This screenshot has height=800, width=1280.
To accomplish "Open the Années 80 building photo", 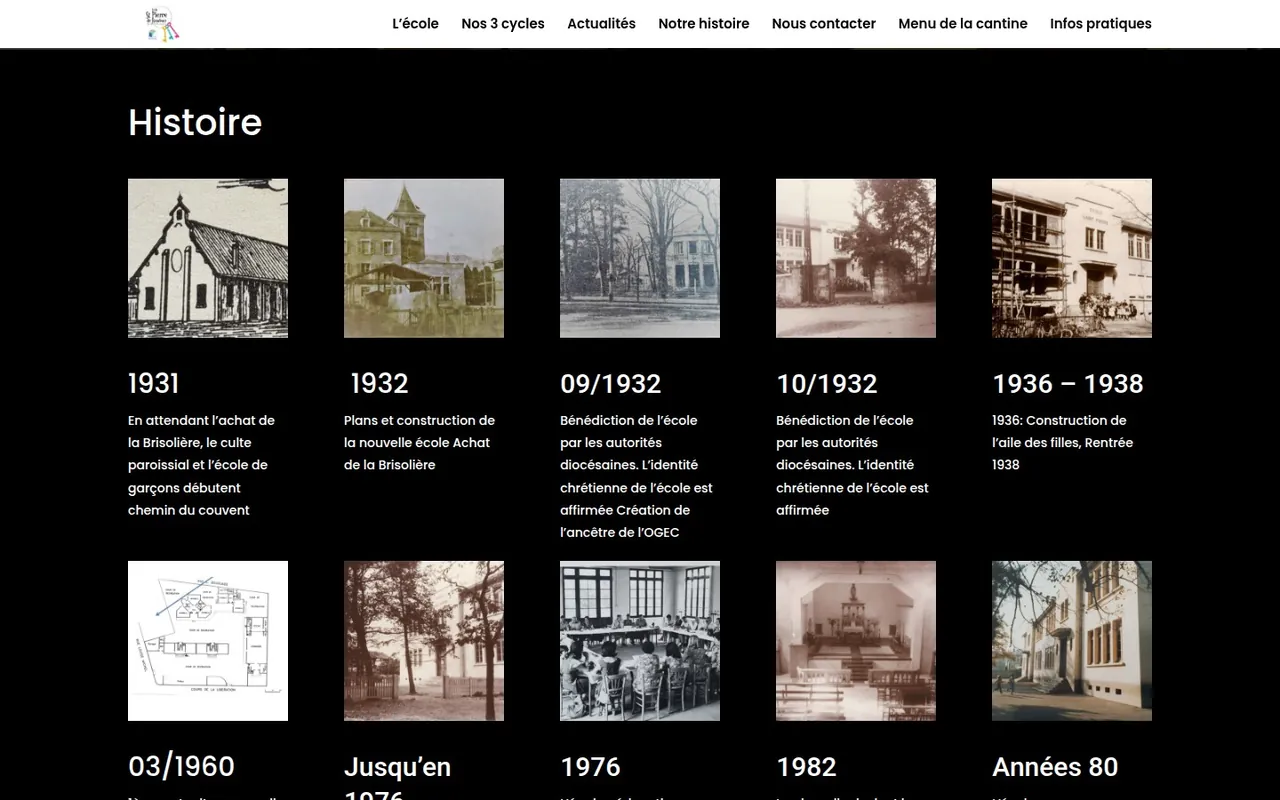I will pyautogui.click(x=1072, y=641).
